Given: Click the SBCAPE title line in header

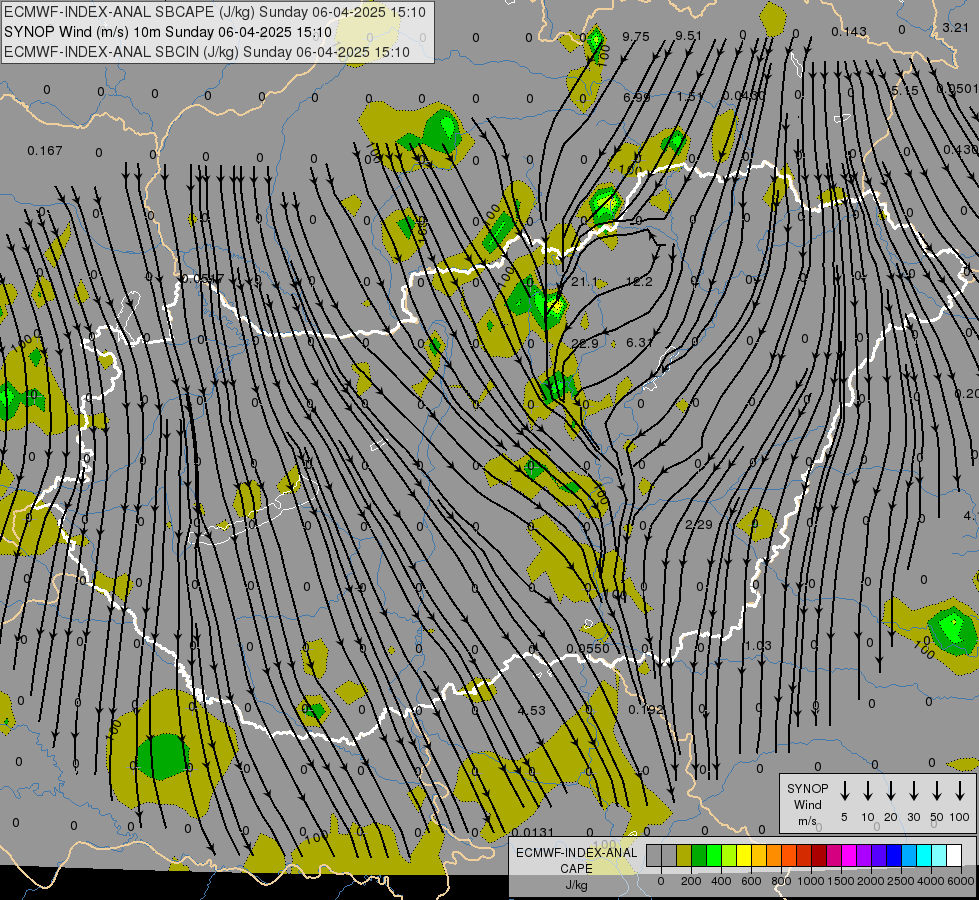Looking at the screenshot, I should coord(215,12).
